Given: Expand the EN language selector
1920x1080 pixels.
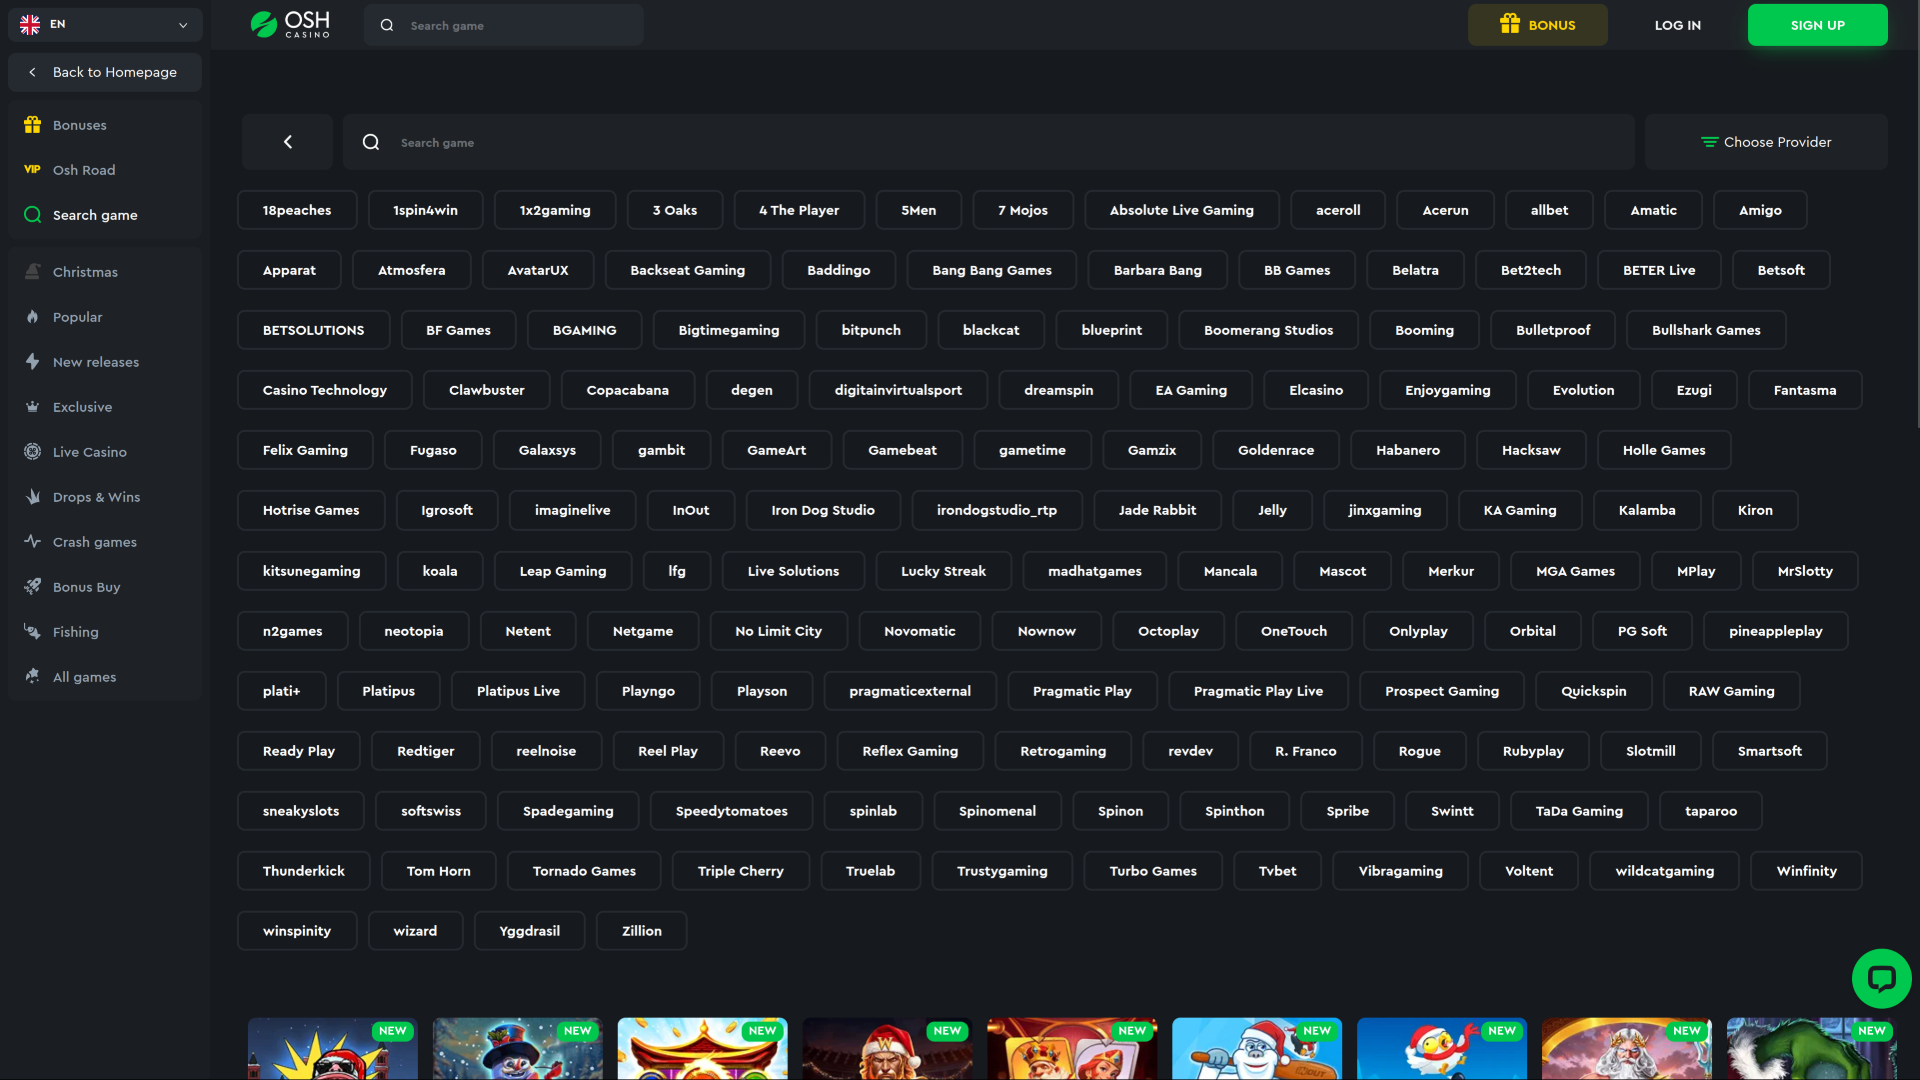Looking at the screenshot, I should (x=105, y=24).
